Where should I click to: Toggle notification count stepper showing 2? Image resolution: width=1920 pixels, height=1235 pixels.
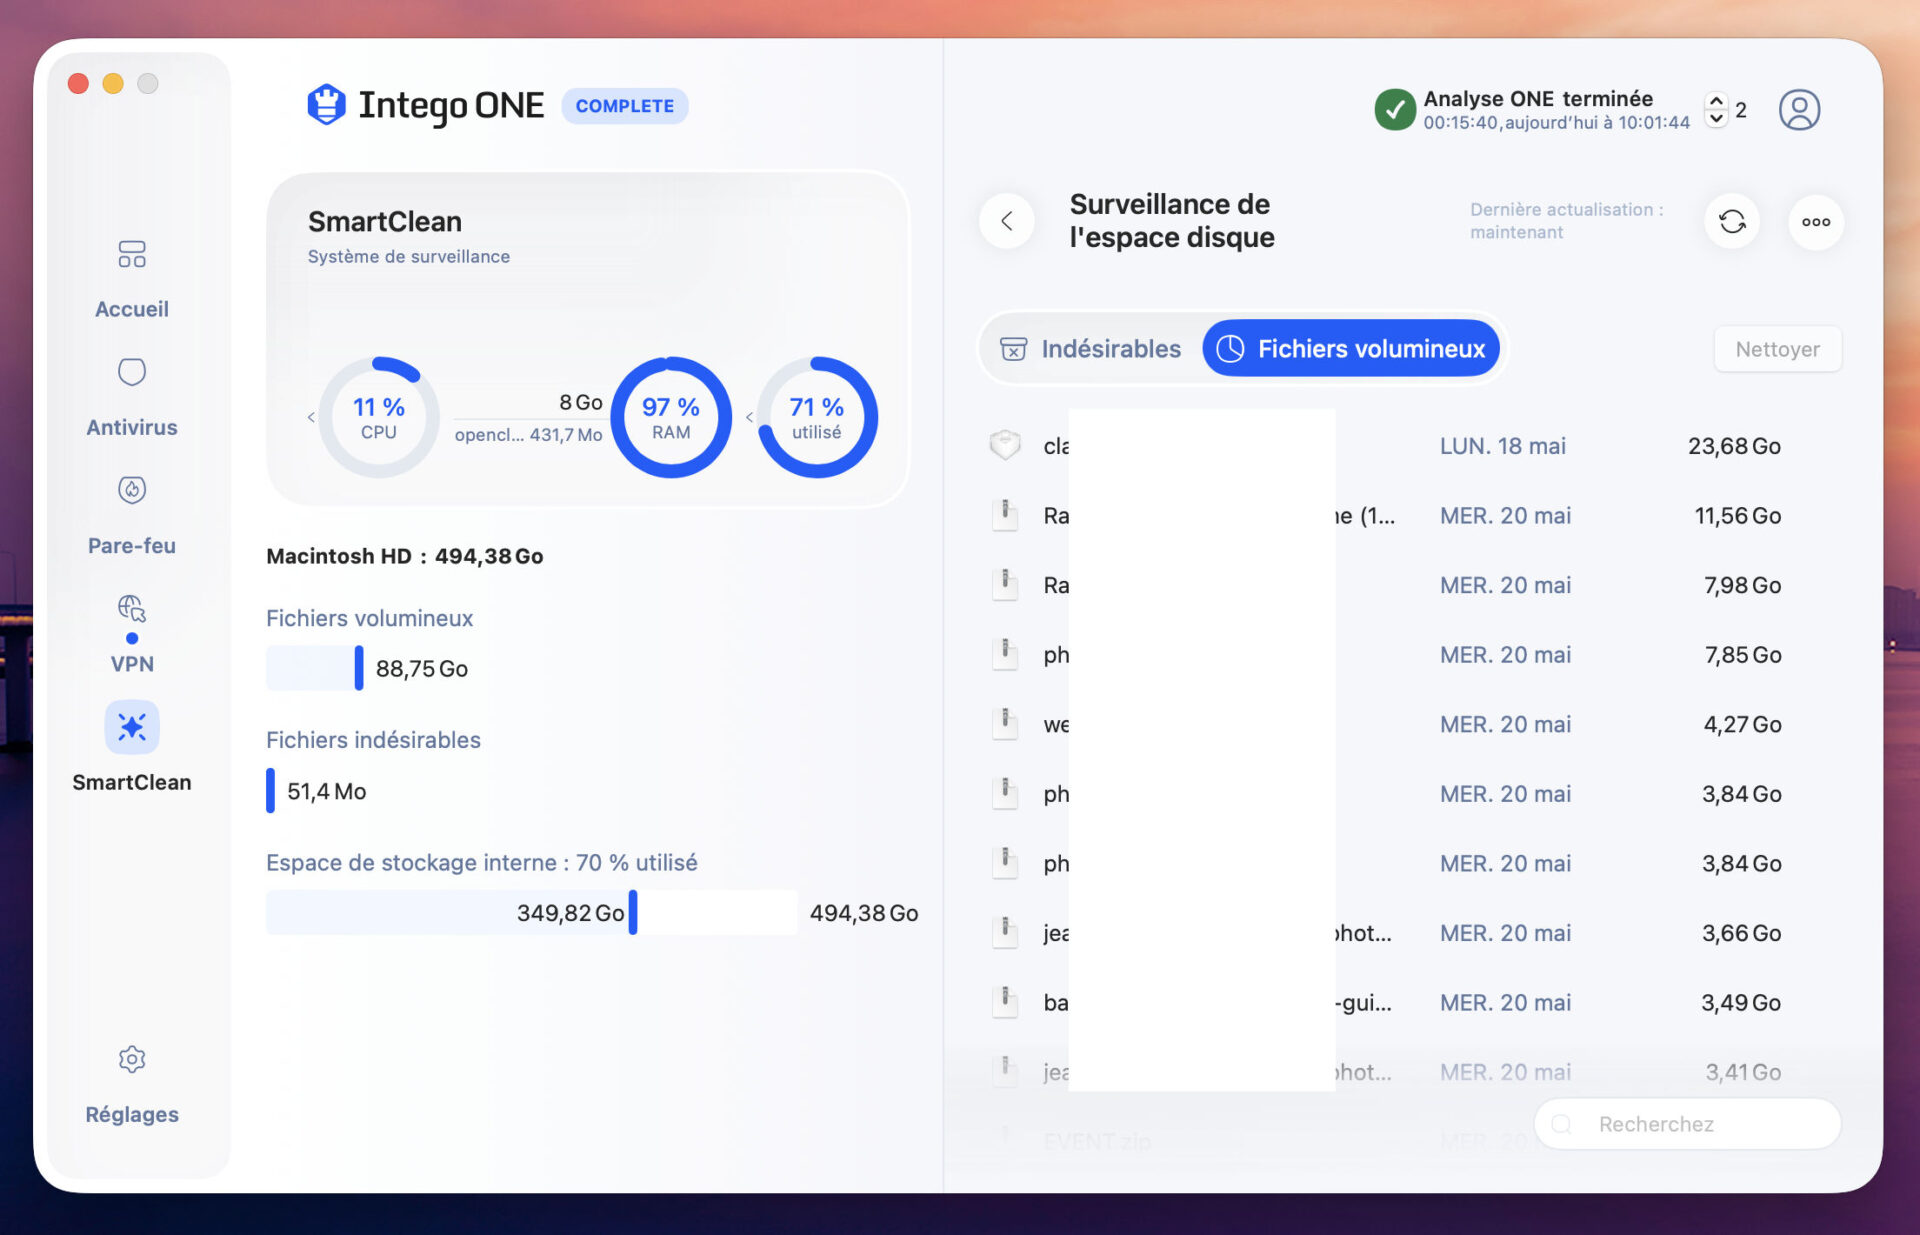point(1716,110)
